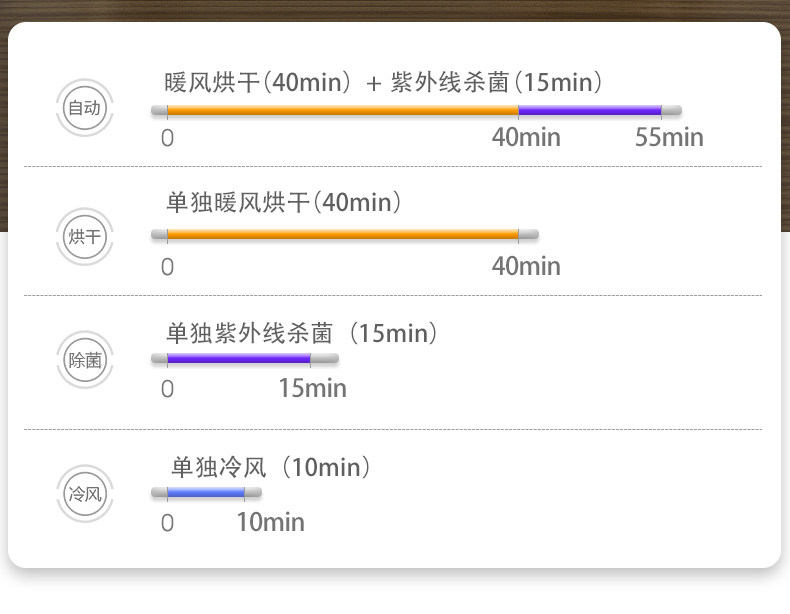790x614 pixels.
Task: Click the 单独紫外线杀菌 (15min) heading
Action: [x=302, y=333]
